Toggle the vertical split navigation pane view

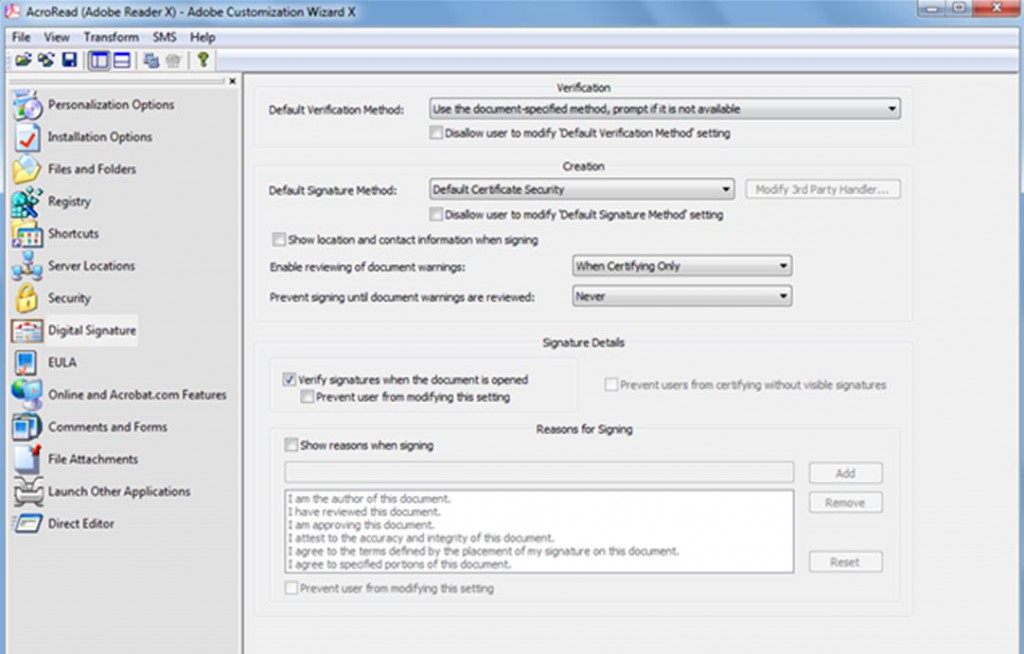point(99,60)
